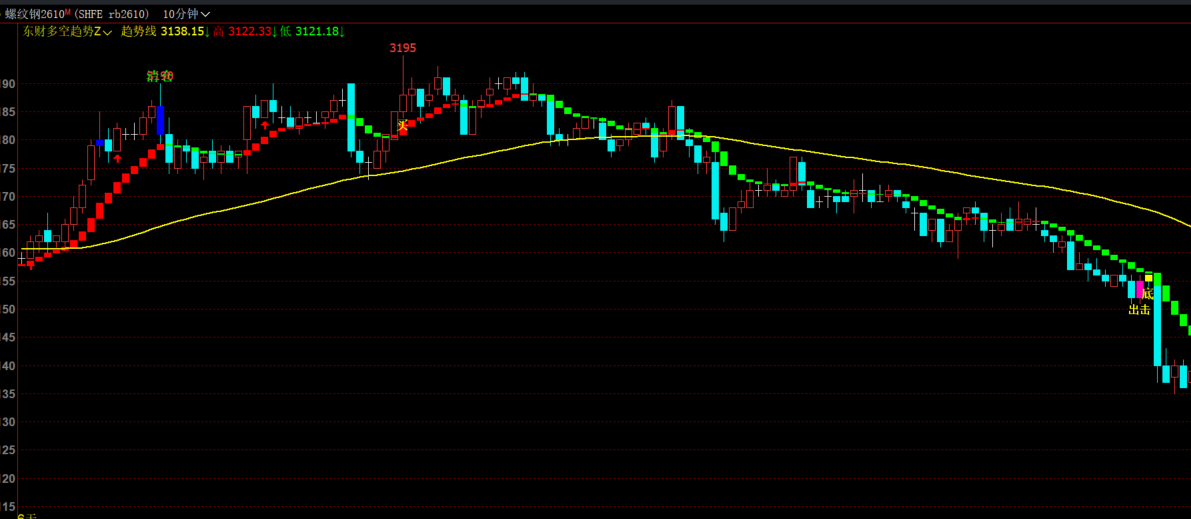Expand the 东财多空趋势Z indicator dropdown

click(67, 31)
